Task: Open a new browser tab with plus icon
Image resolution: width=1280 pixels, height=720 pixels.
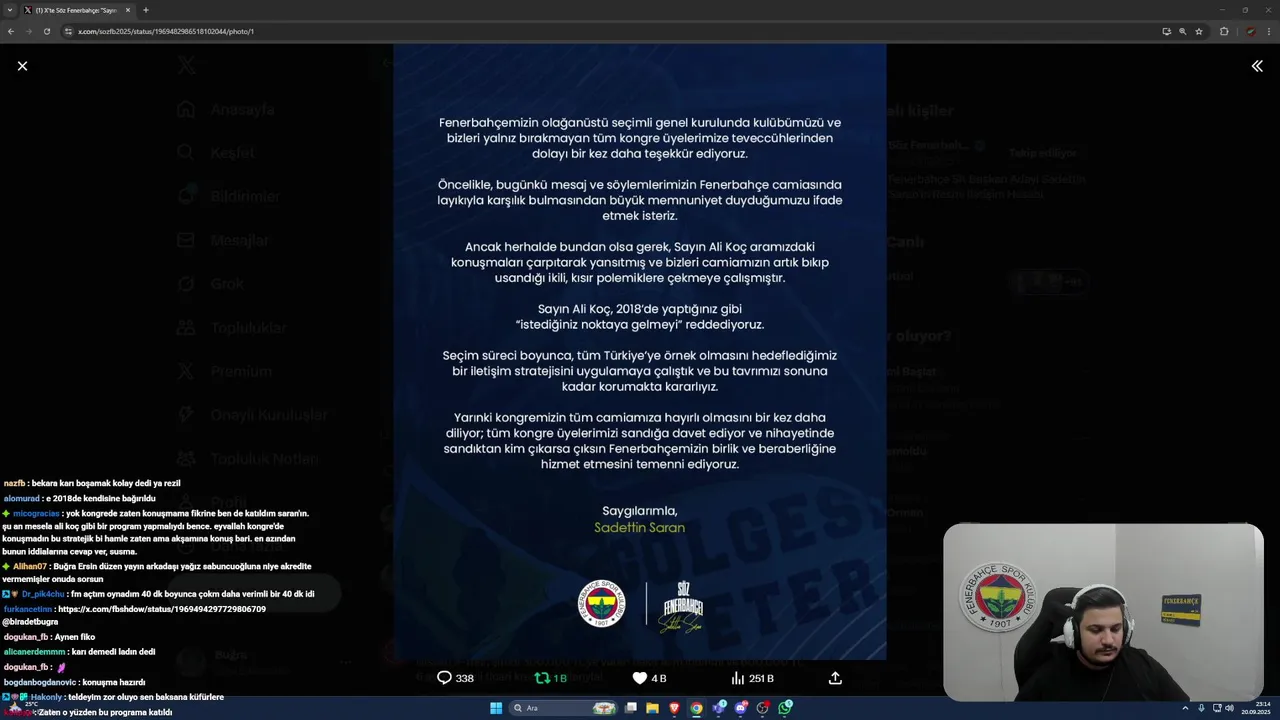Action: coord(146,10)
